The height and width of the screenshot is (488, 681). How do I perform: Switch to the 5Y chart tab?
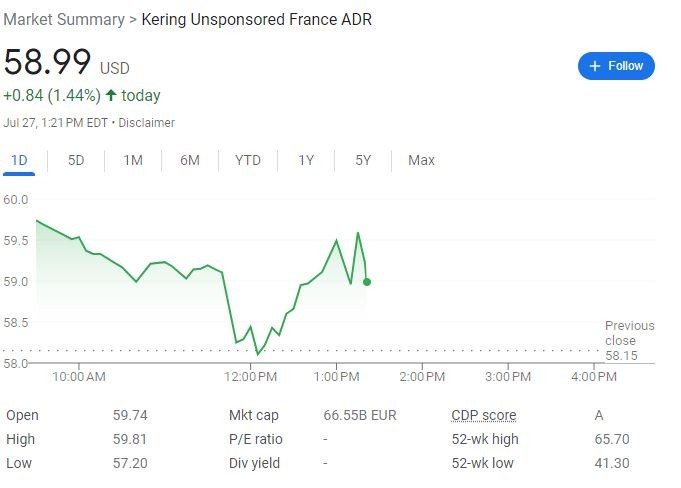click(x=363, y=160)
